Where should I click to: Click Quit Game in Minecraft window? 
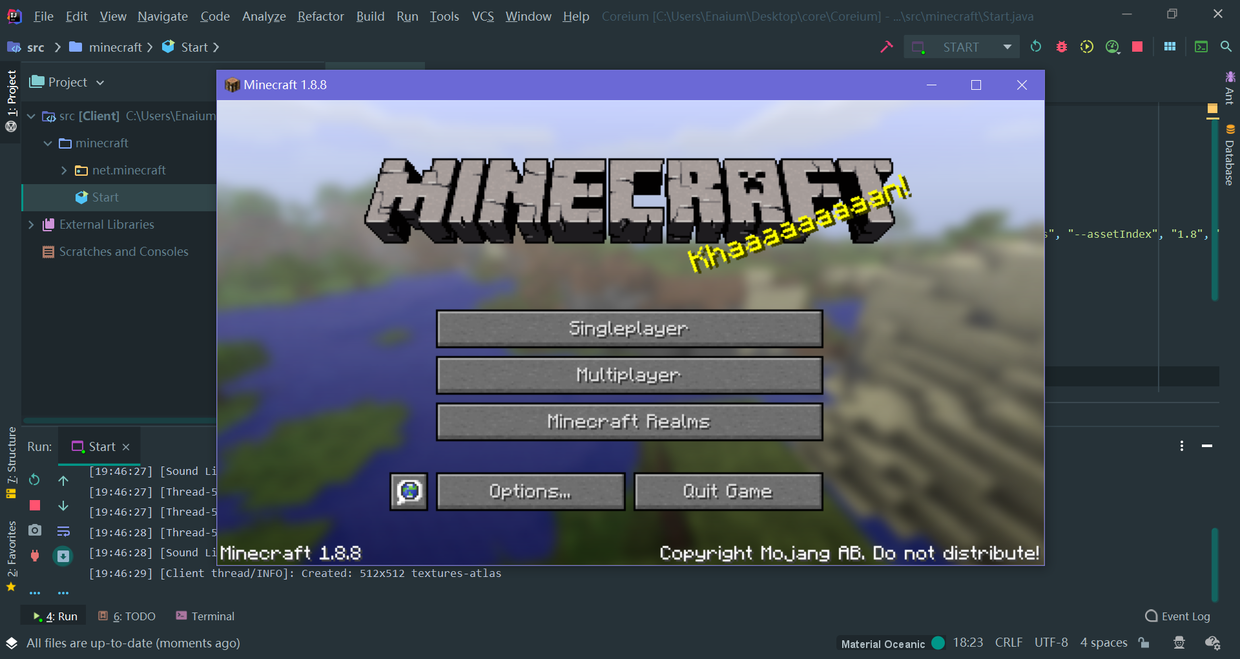(x=728, y=492)
